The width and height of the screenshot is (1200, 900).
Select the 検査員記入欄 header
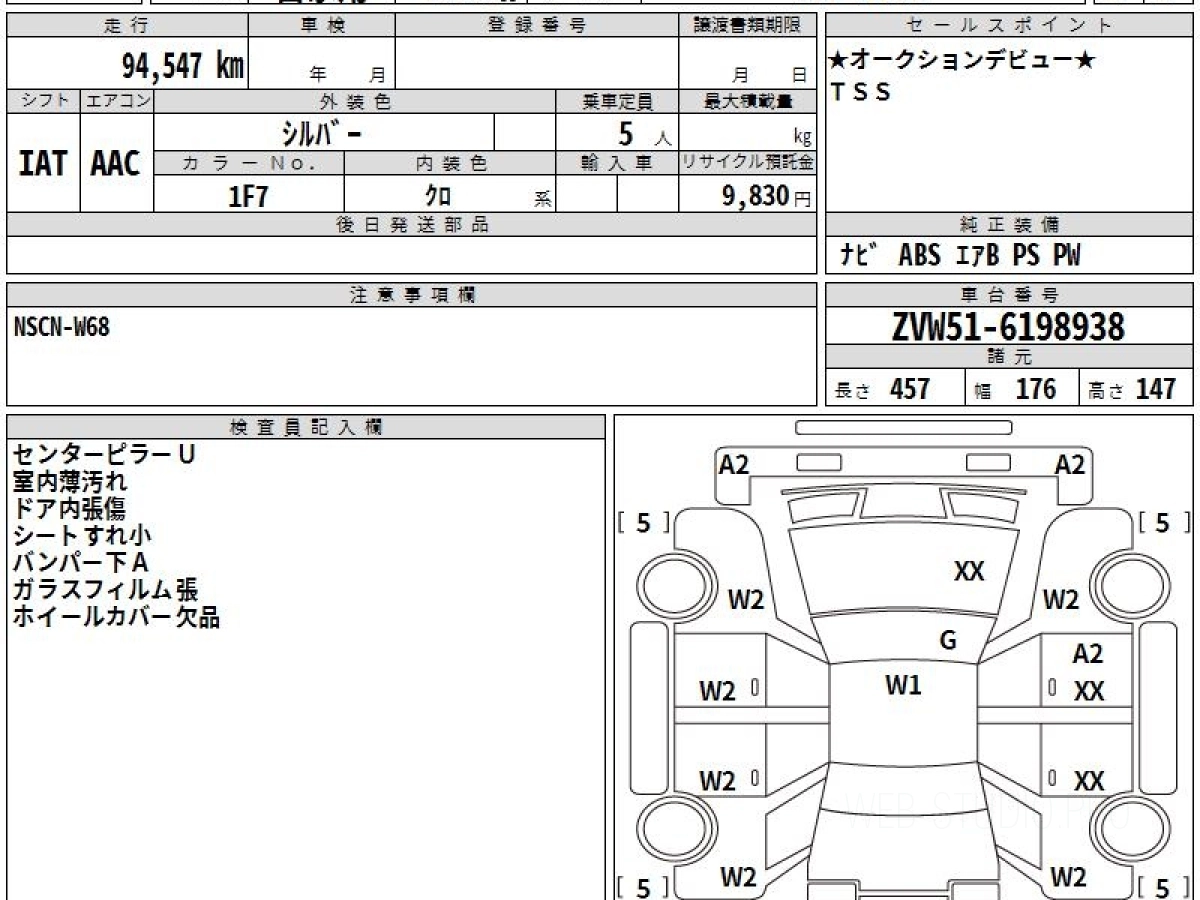[306, 427]
